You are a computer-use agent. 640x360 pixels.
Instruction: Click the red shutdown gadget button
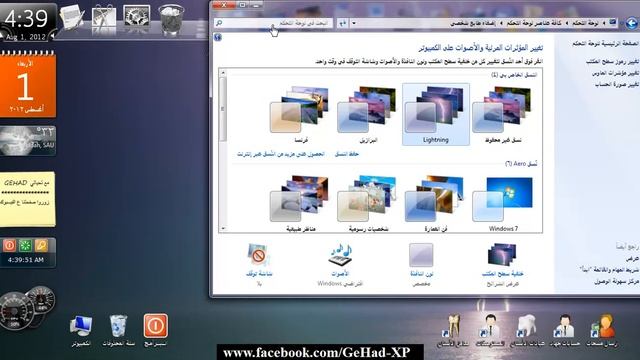9,245
